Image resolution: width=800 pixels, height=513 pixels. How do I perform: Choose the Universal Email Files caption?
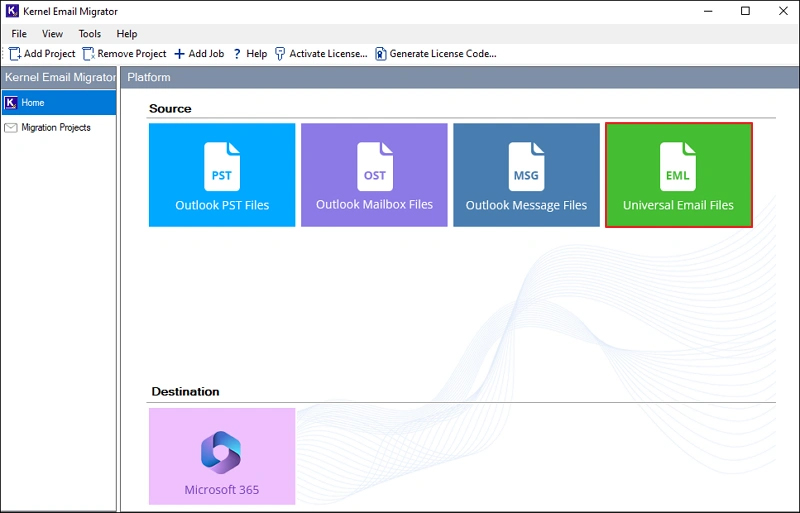pyautogui.click(x=678, y=205)
